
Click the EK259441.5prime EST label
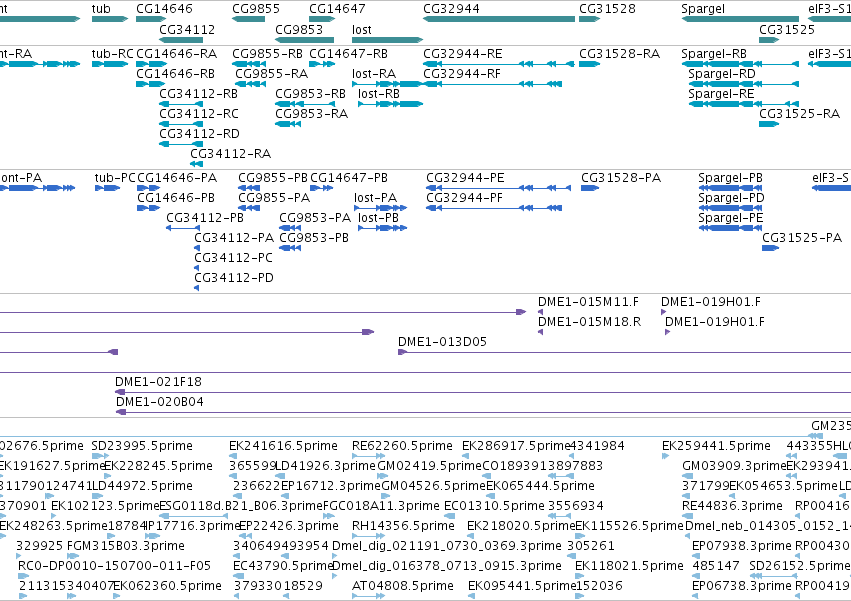[x=716, y=446]
